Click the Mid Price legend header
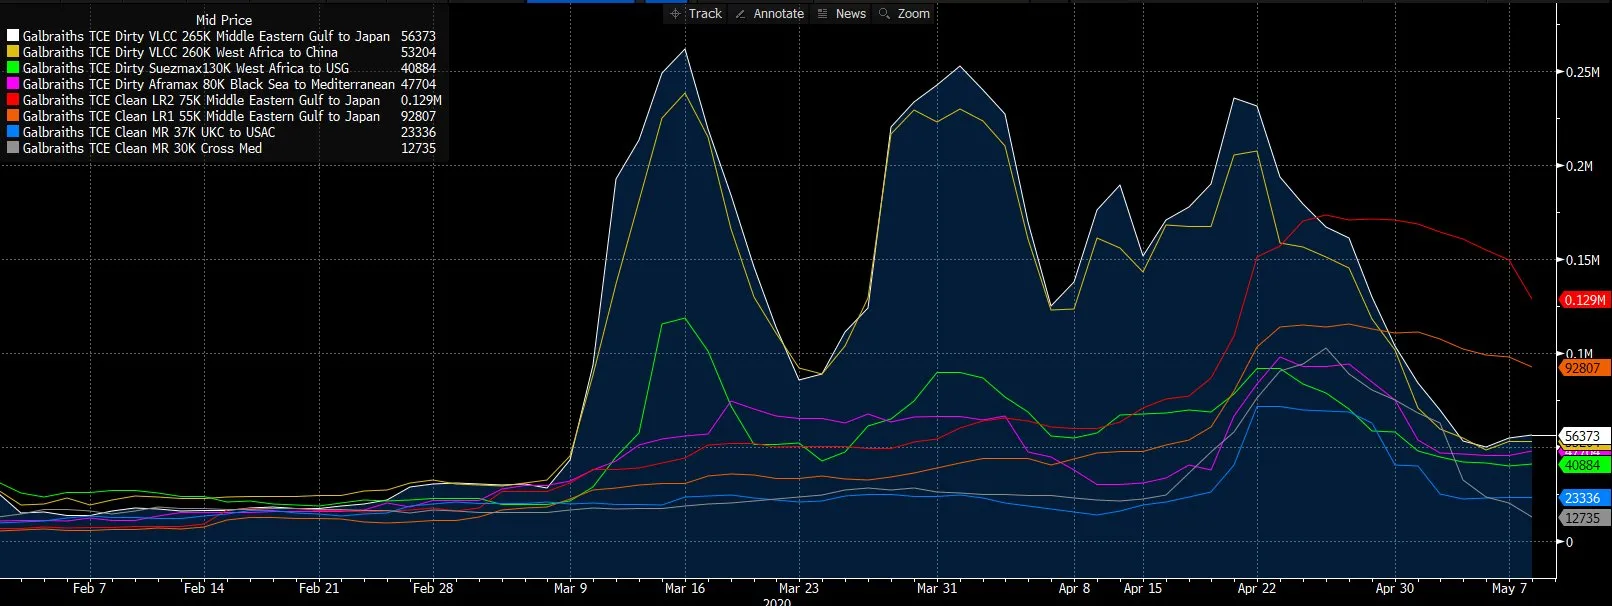The image size is (1612, 606). tap(224, 20)
